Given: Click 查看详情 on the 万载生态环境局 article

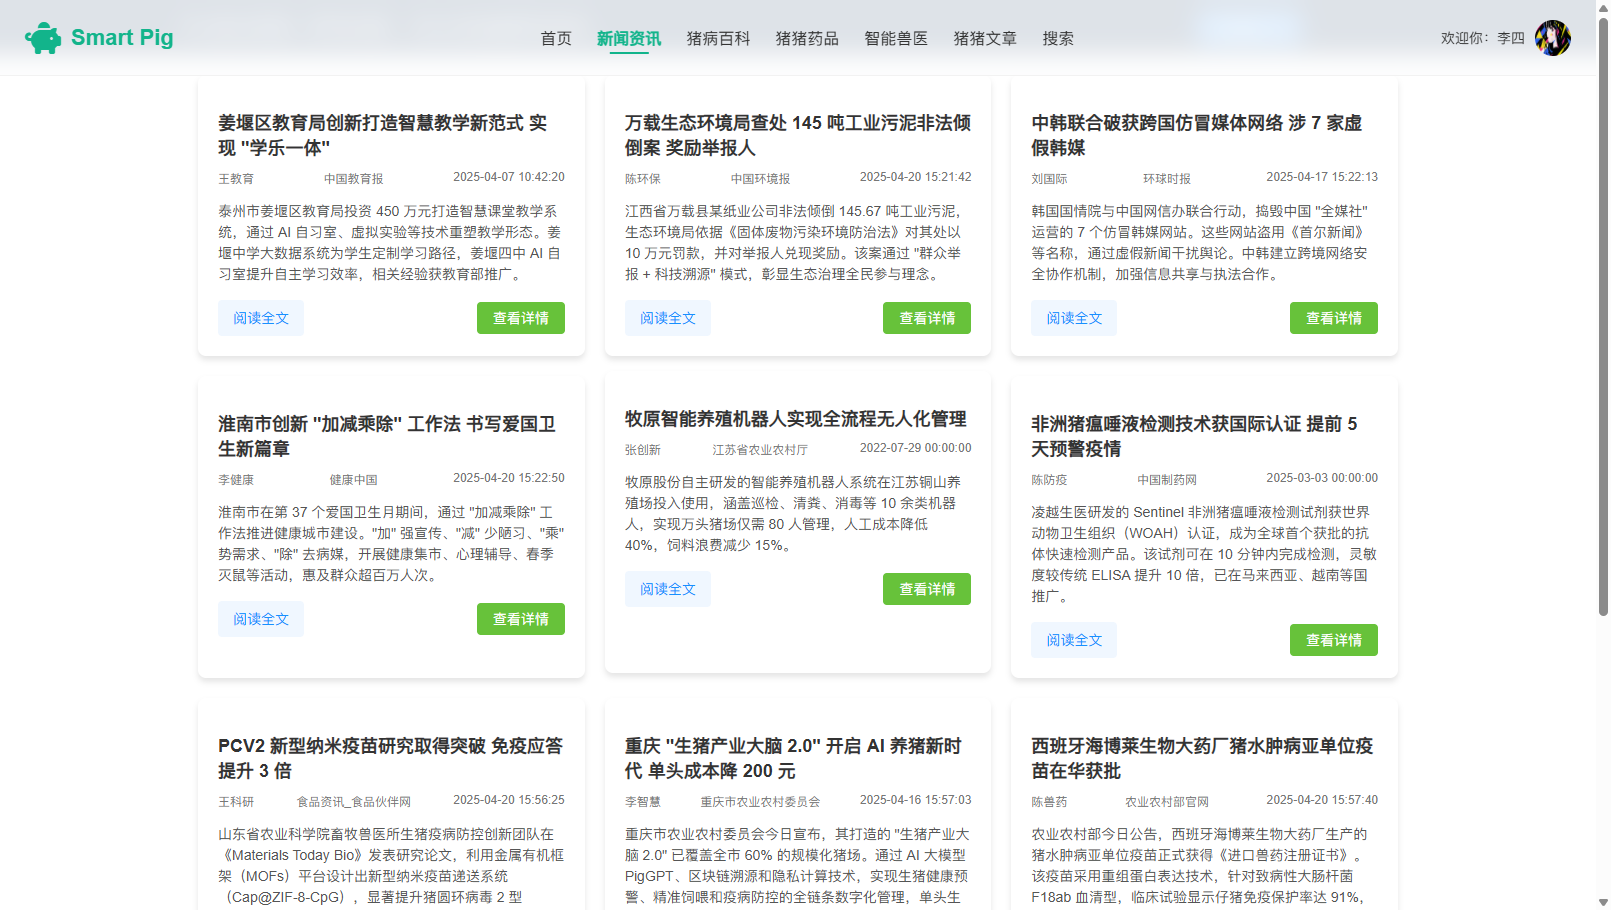Looking at the screenshot, I should pyautogui.click(x=927, y=318).
